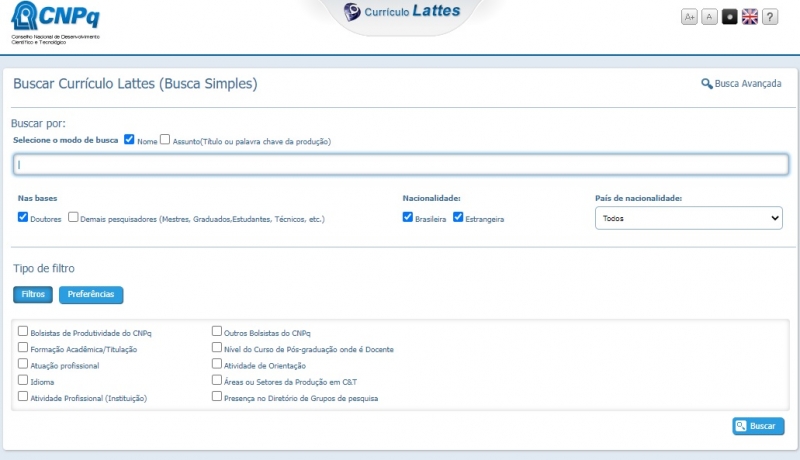Screen dimensions: 800x460
Task: Uncheck the Doutores checkbox
Action: (23, 217)
